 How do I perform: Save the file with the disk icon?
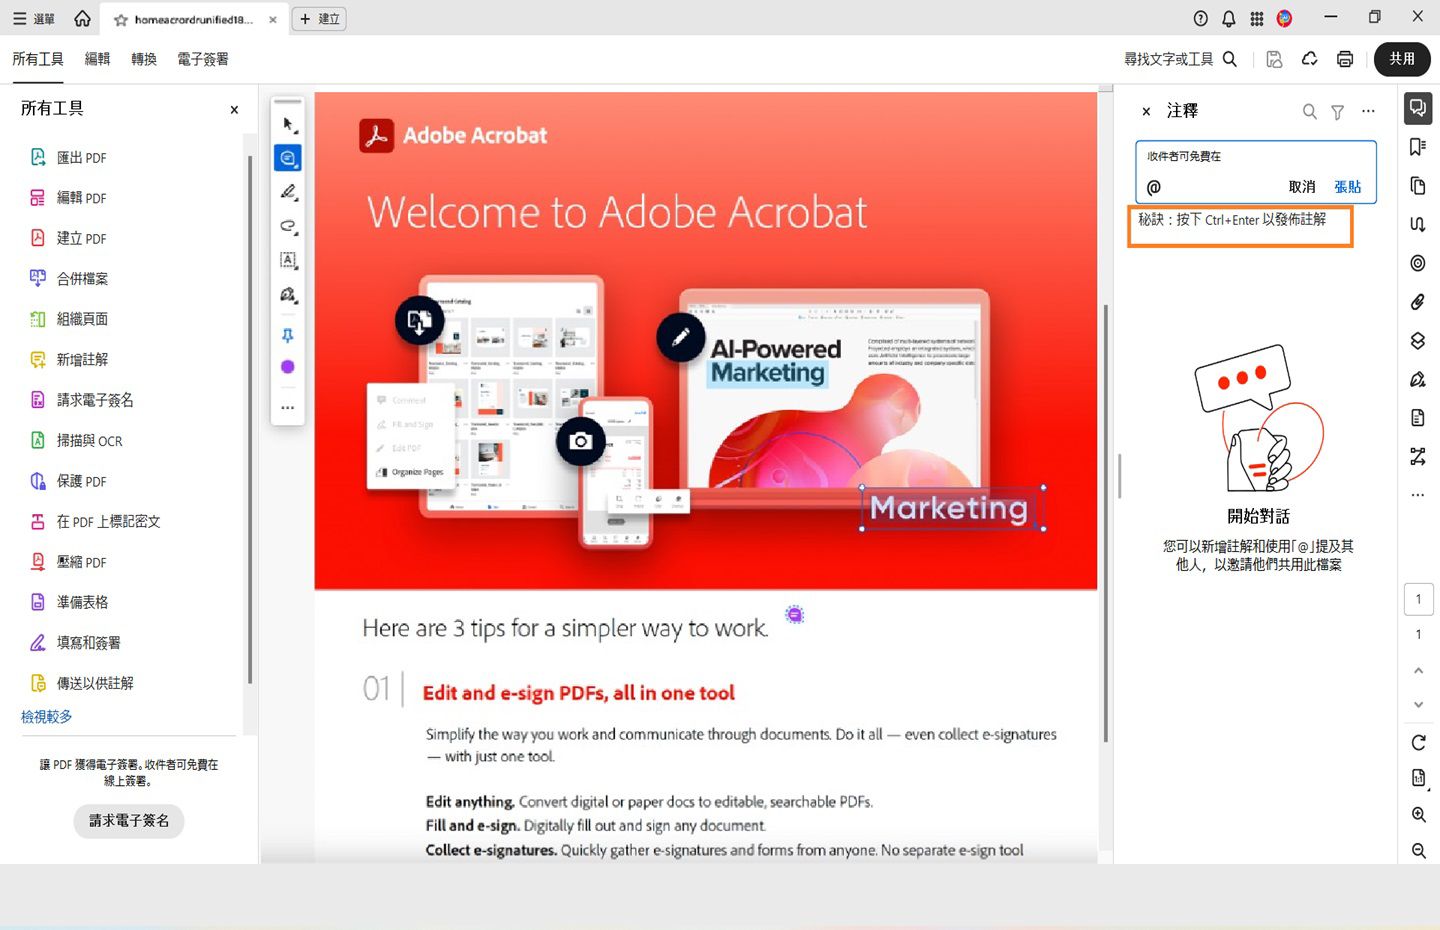click(x=1274, y=59)
